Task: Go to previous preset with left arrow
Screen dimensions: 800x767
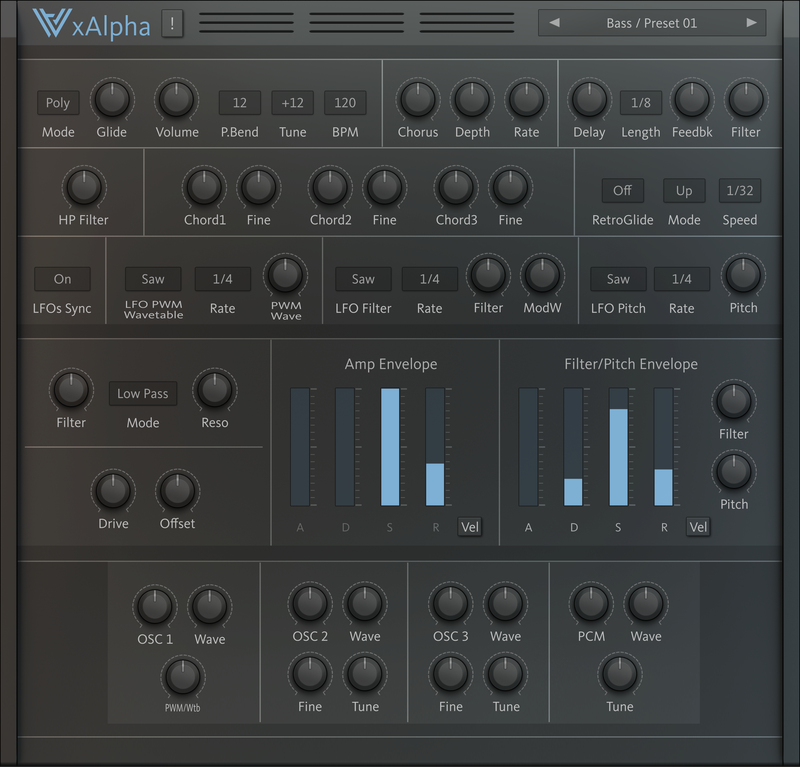Action: (x=555, y=23)
